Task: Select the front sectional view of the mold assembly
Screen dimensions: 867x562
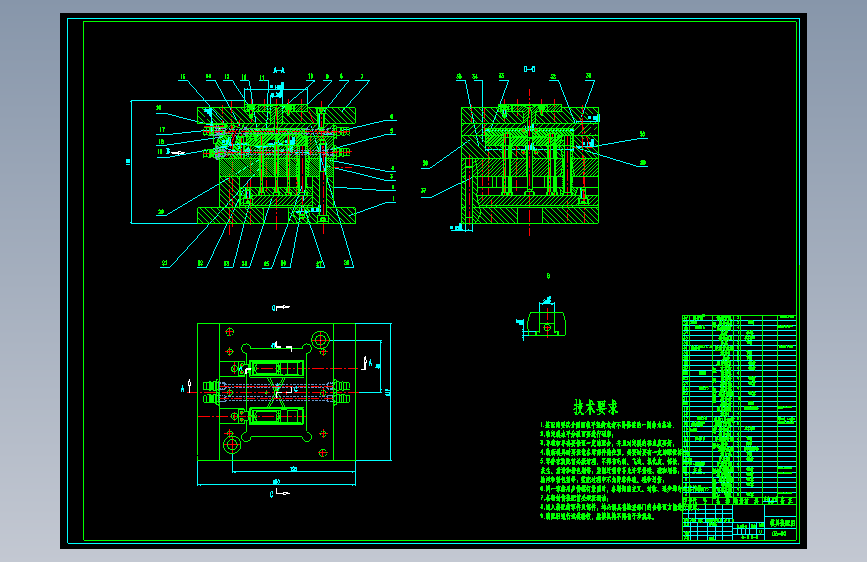Action: point(276,165)
